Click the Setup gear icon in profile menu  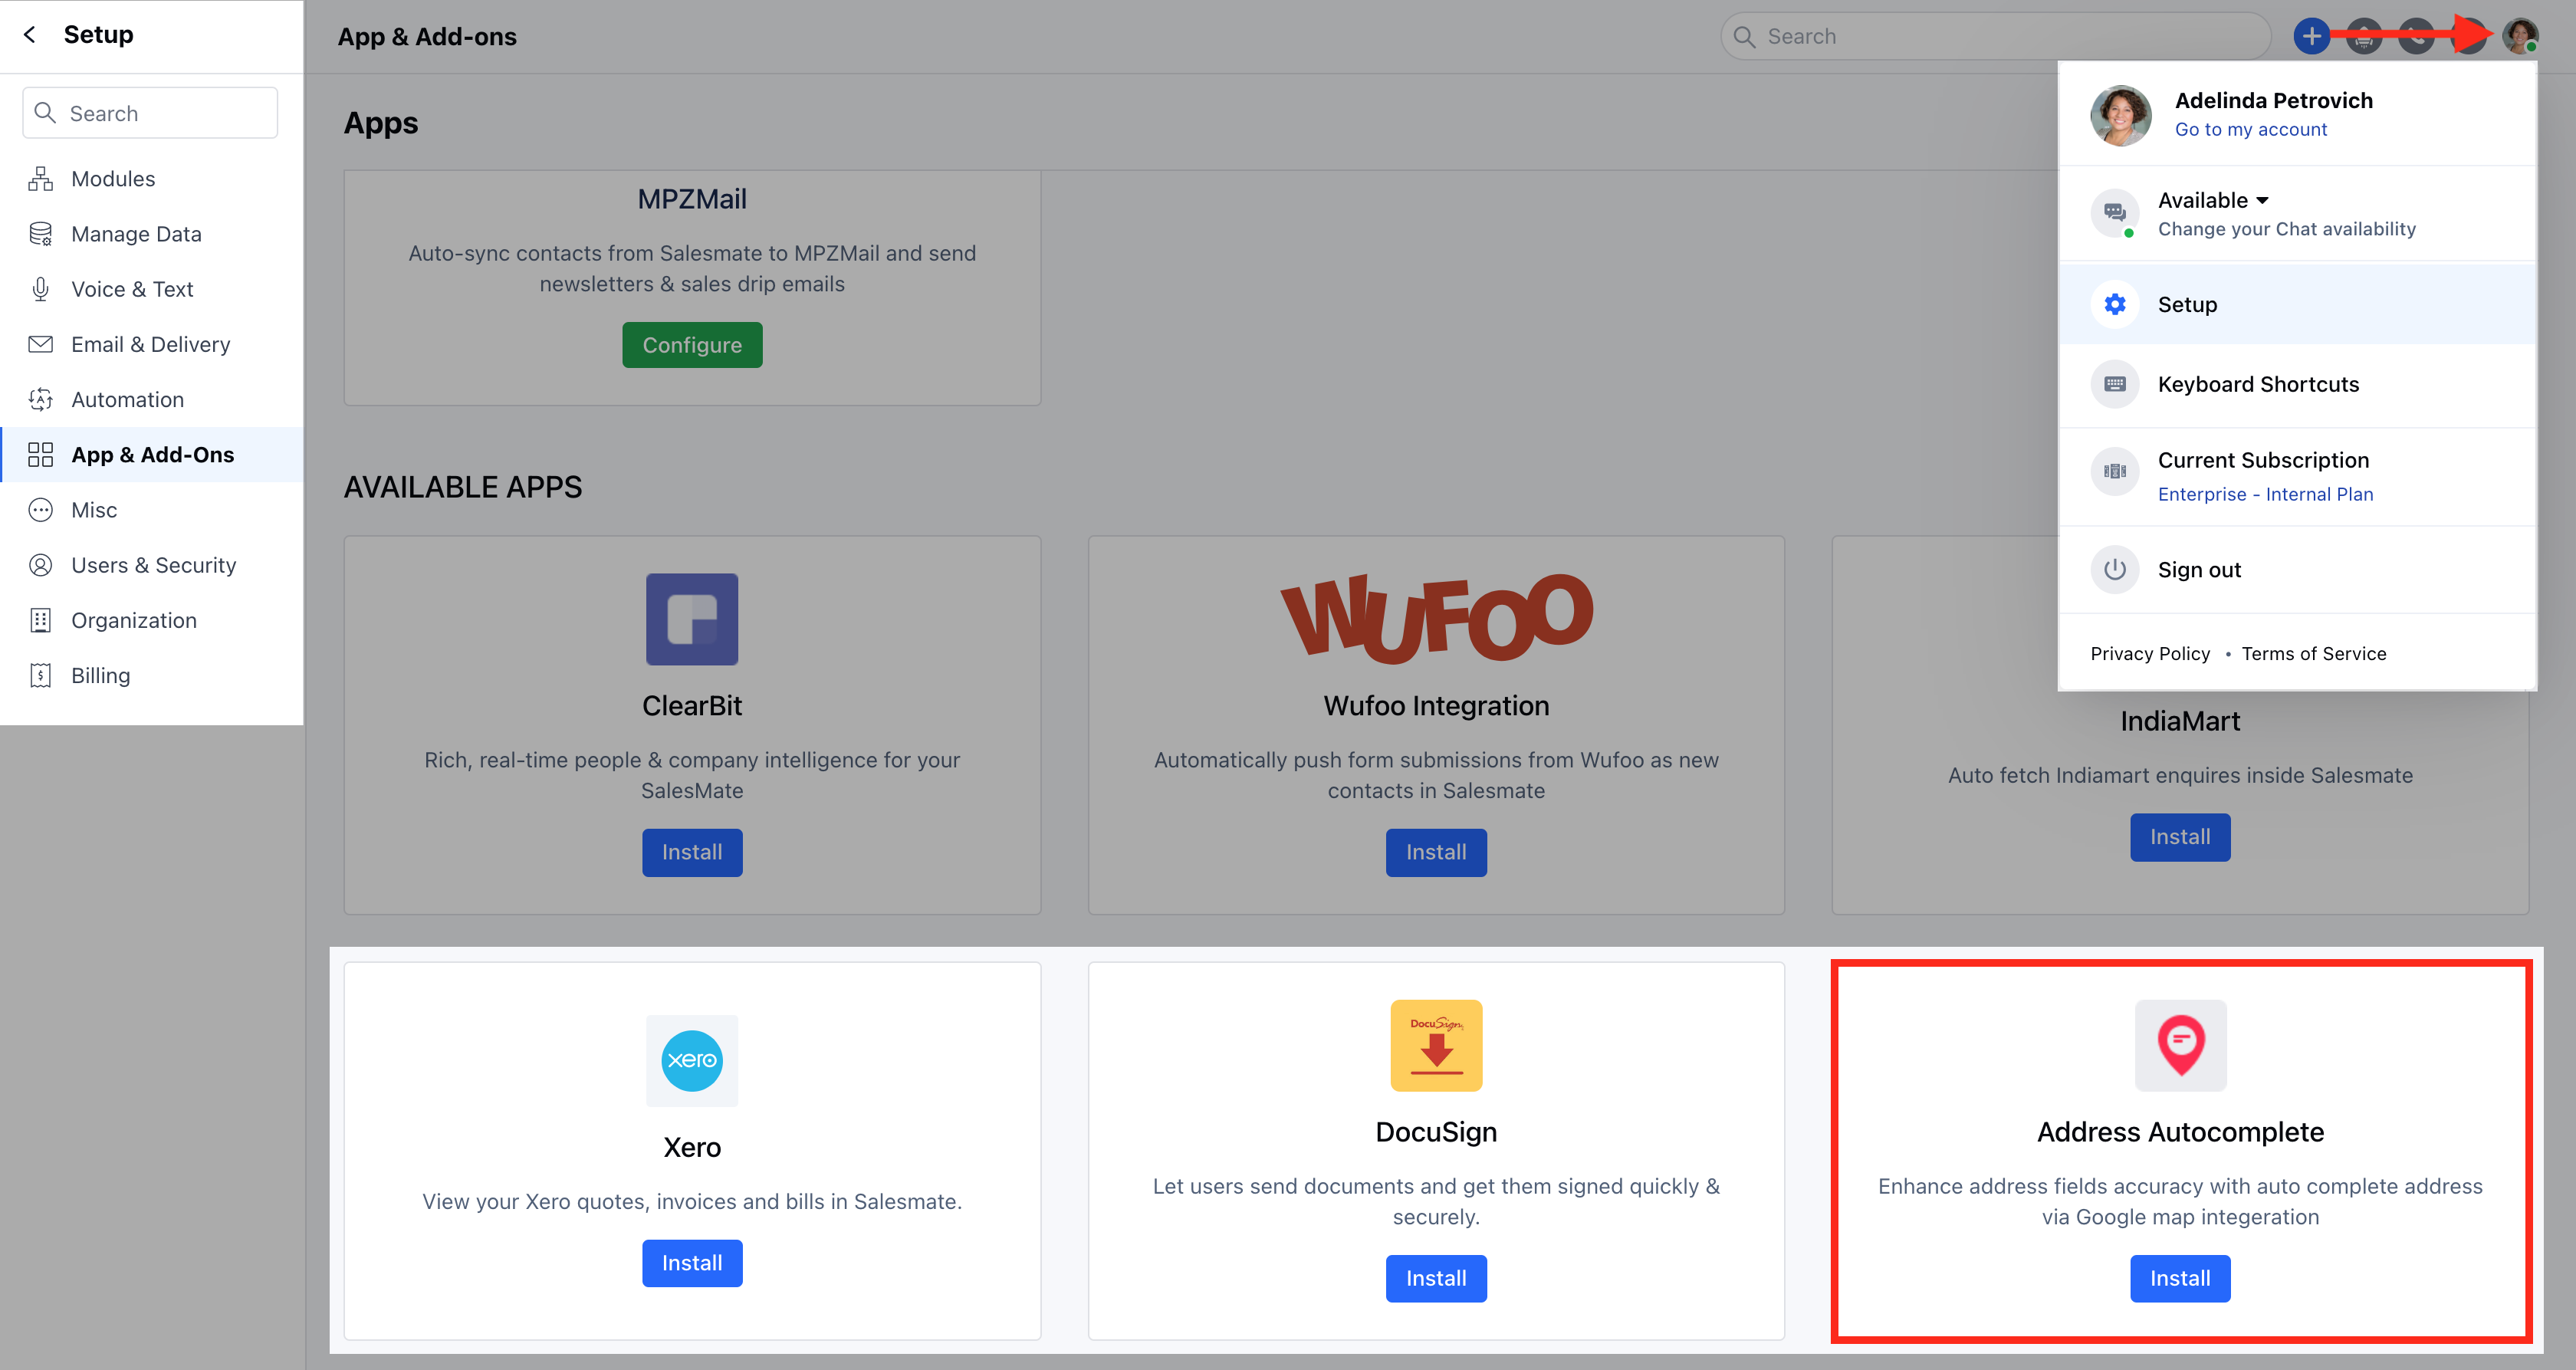tap(2115, 303)
